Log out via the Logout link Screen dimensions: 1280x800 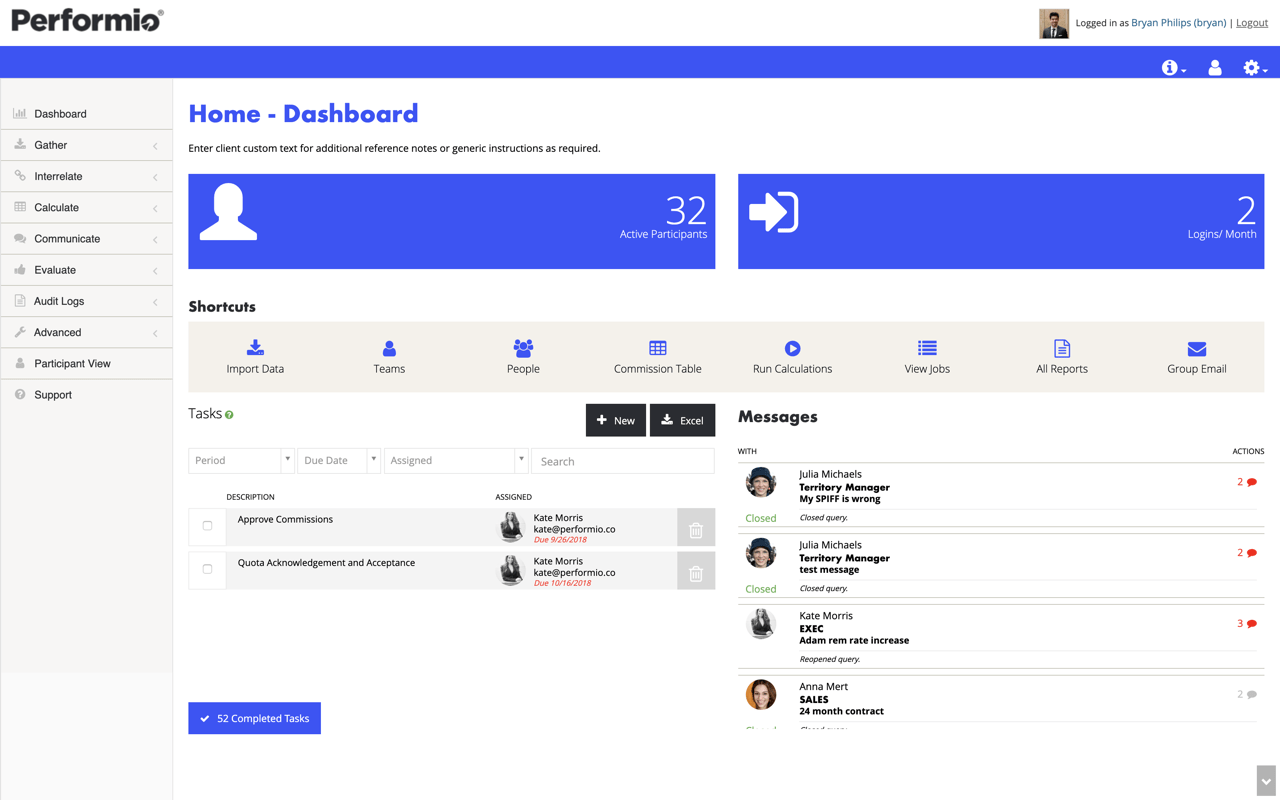point(1252,22)
